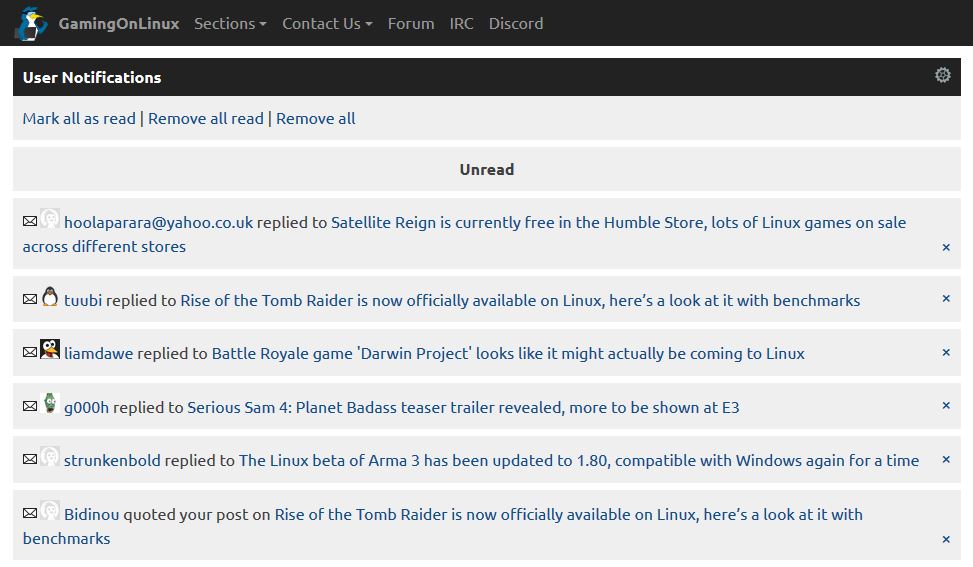Click g000h's green avatar

pos(50,405)
